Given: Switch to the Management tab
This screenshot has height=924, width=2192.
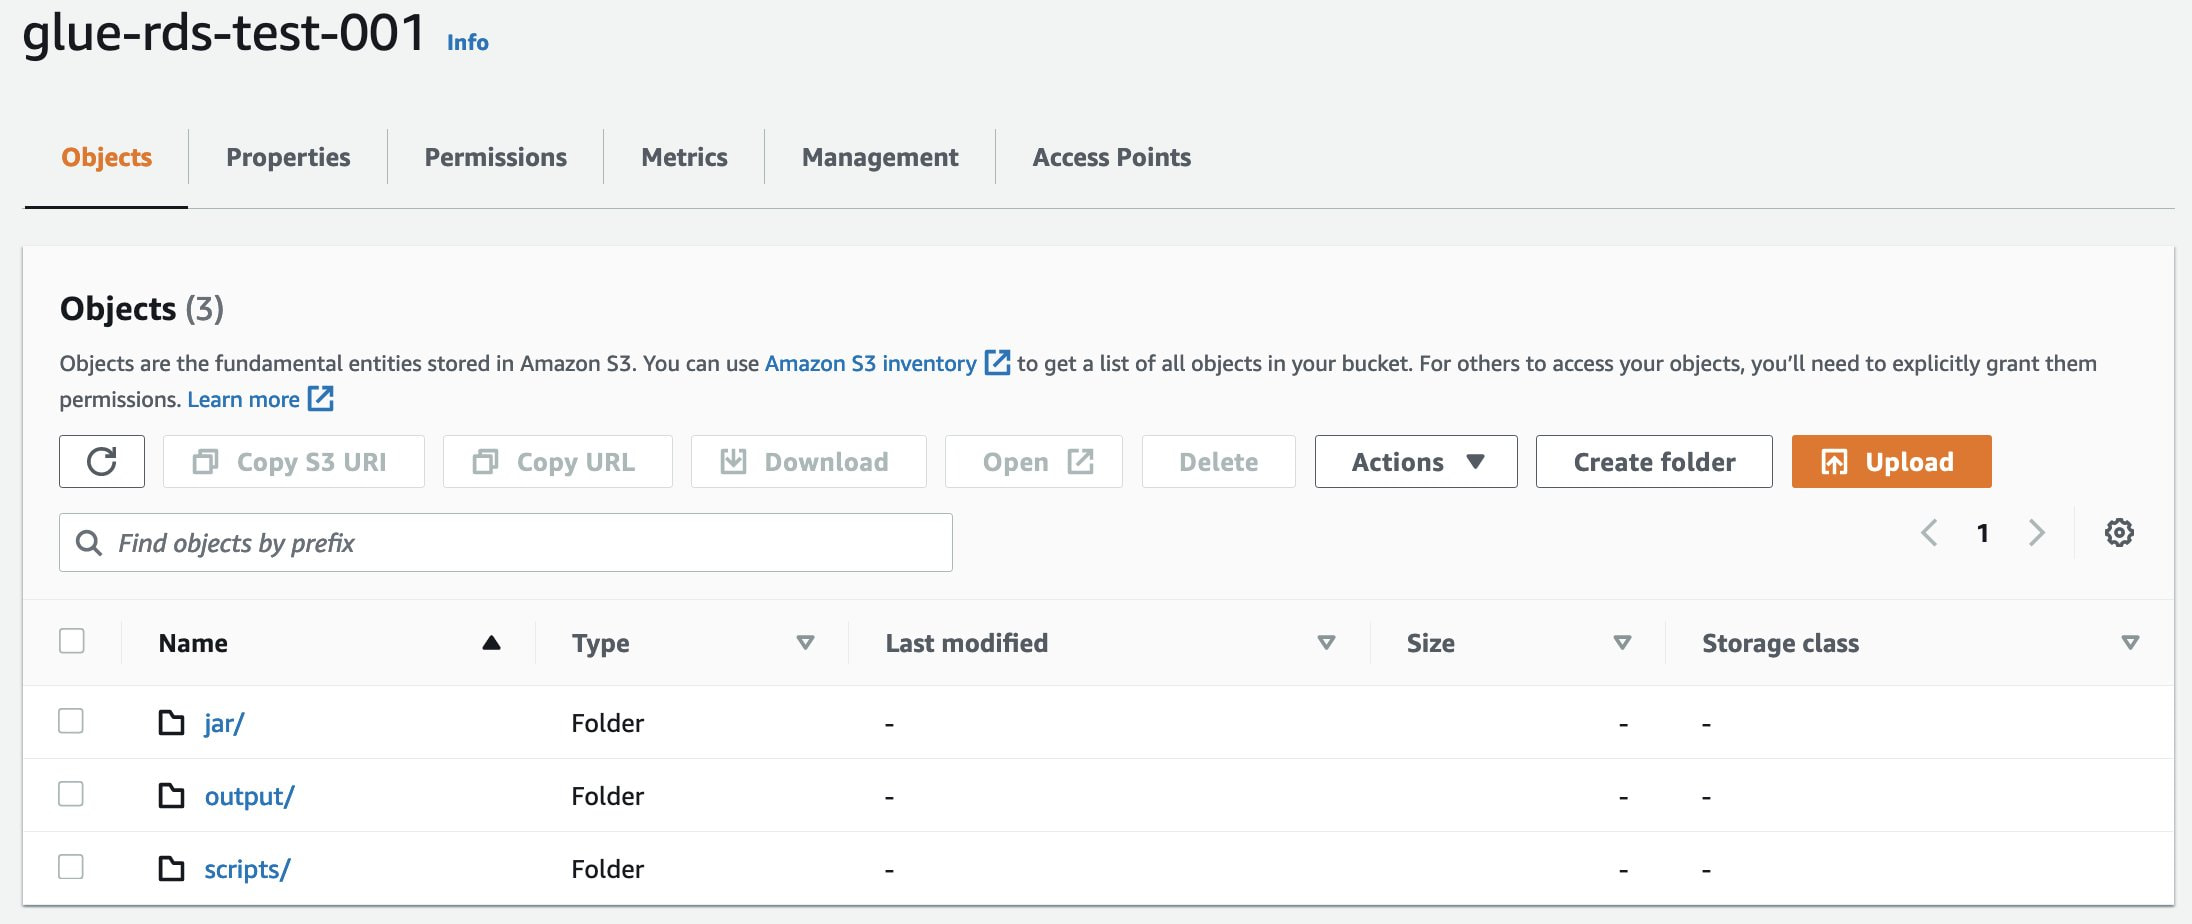Looking at the screenshot, I should pos(880,157).
